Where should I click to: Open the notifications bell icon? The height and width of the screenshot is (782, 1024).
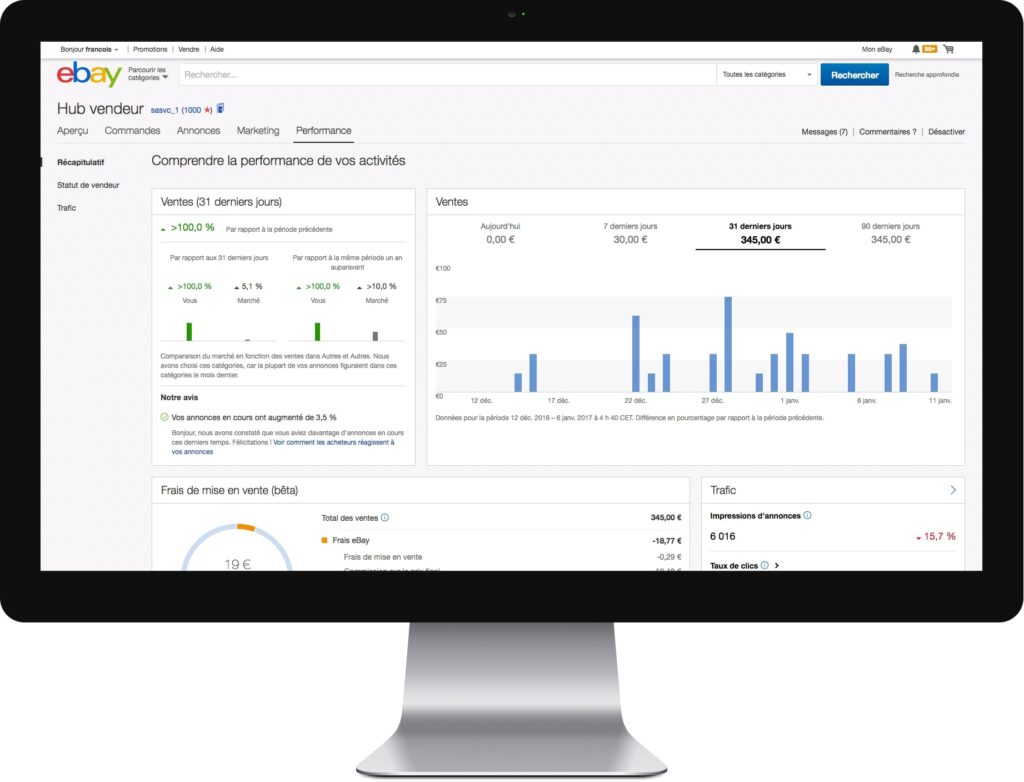(916, 49)
